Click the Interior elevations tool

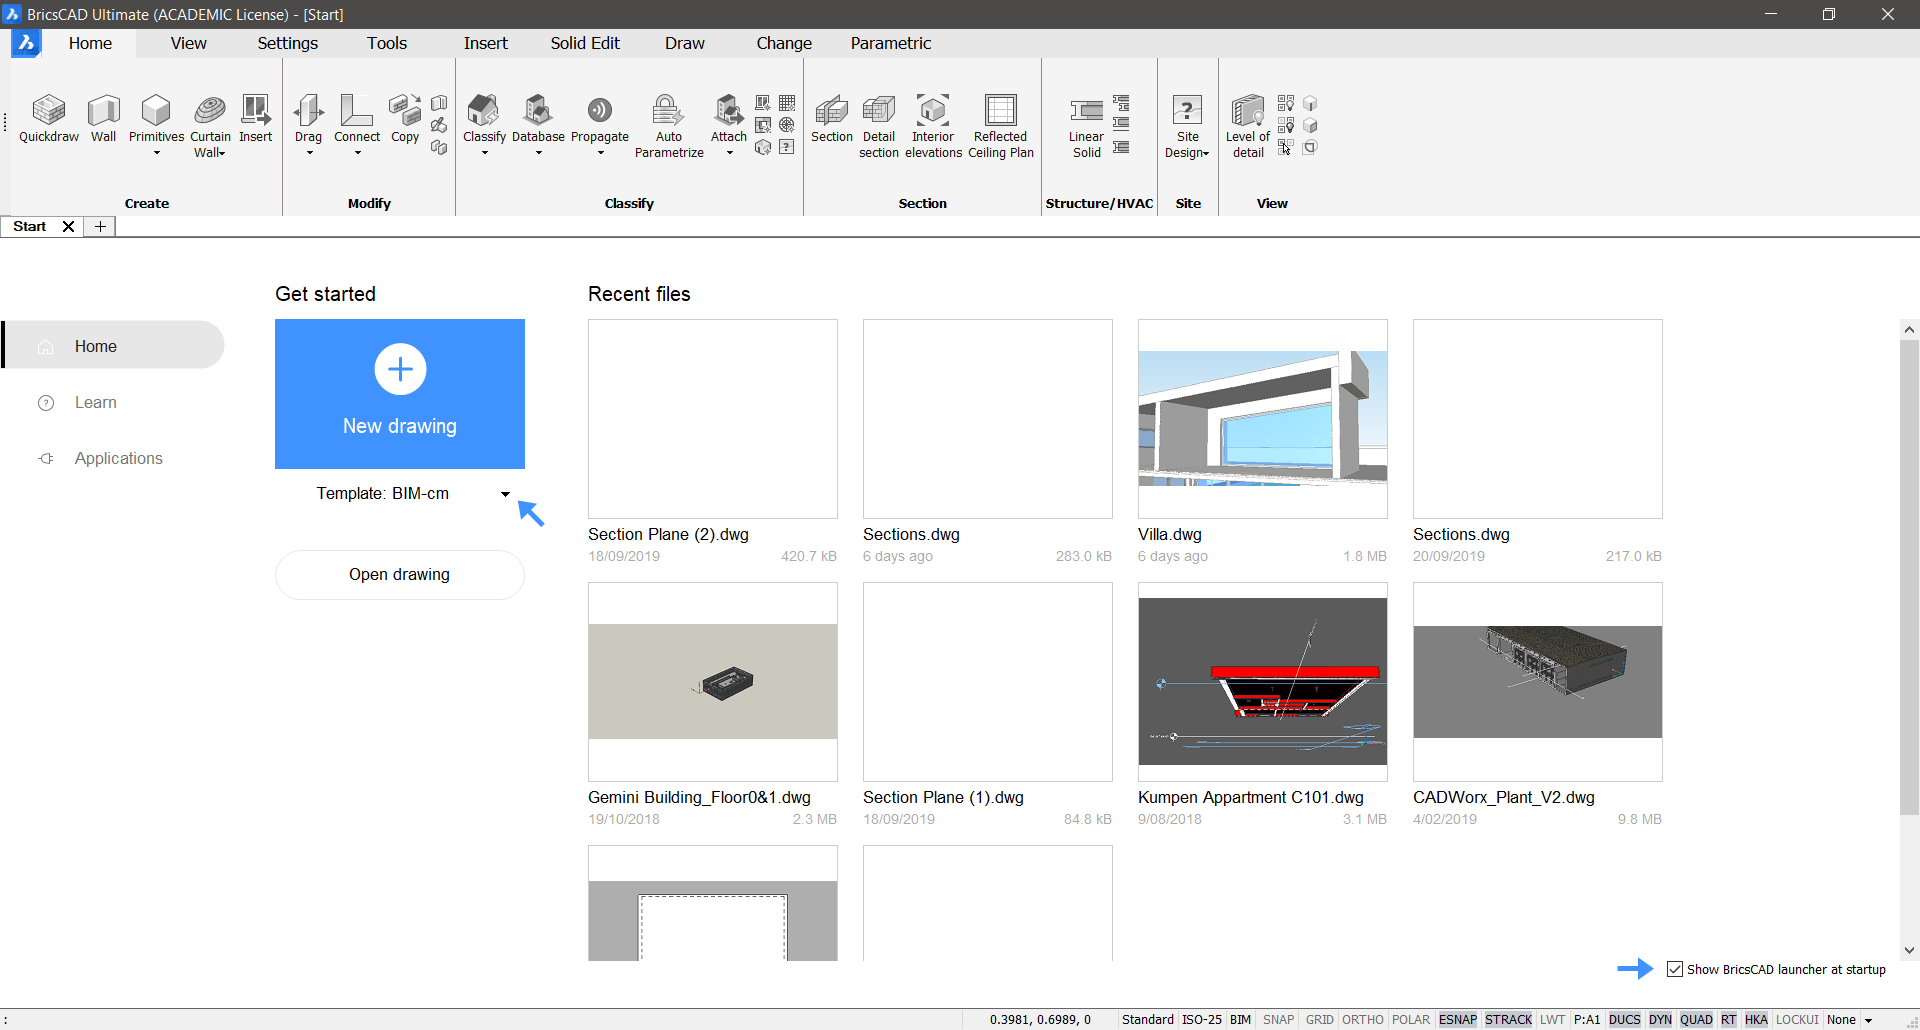tap(933, 126)
